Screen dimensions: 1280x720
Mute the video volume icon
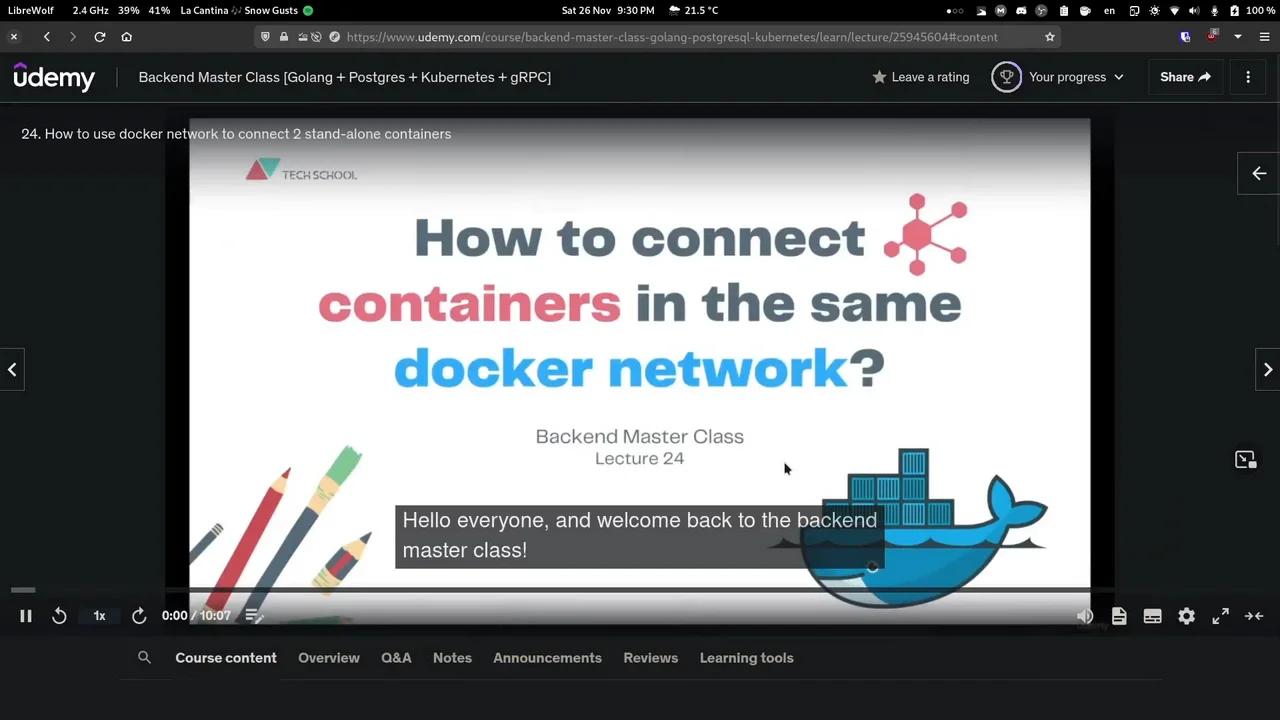point(1085,615)
